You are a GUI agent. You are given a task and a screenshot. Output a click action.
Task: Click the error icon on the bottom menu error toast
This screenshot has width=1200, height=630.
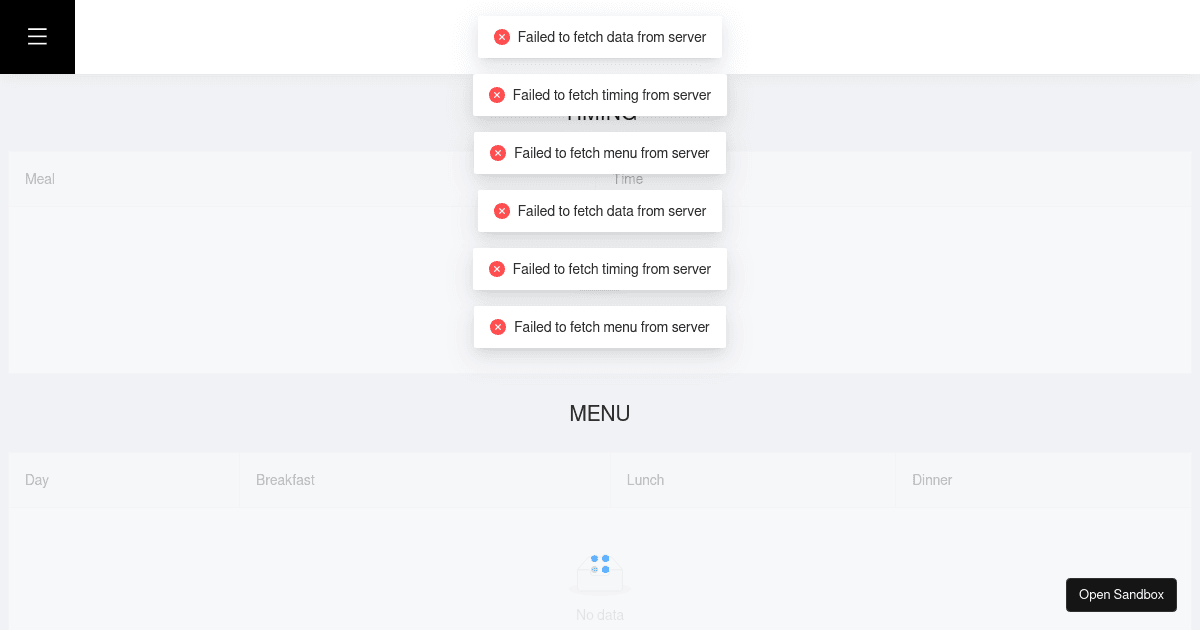(498, 327)
